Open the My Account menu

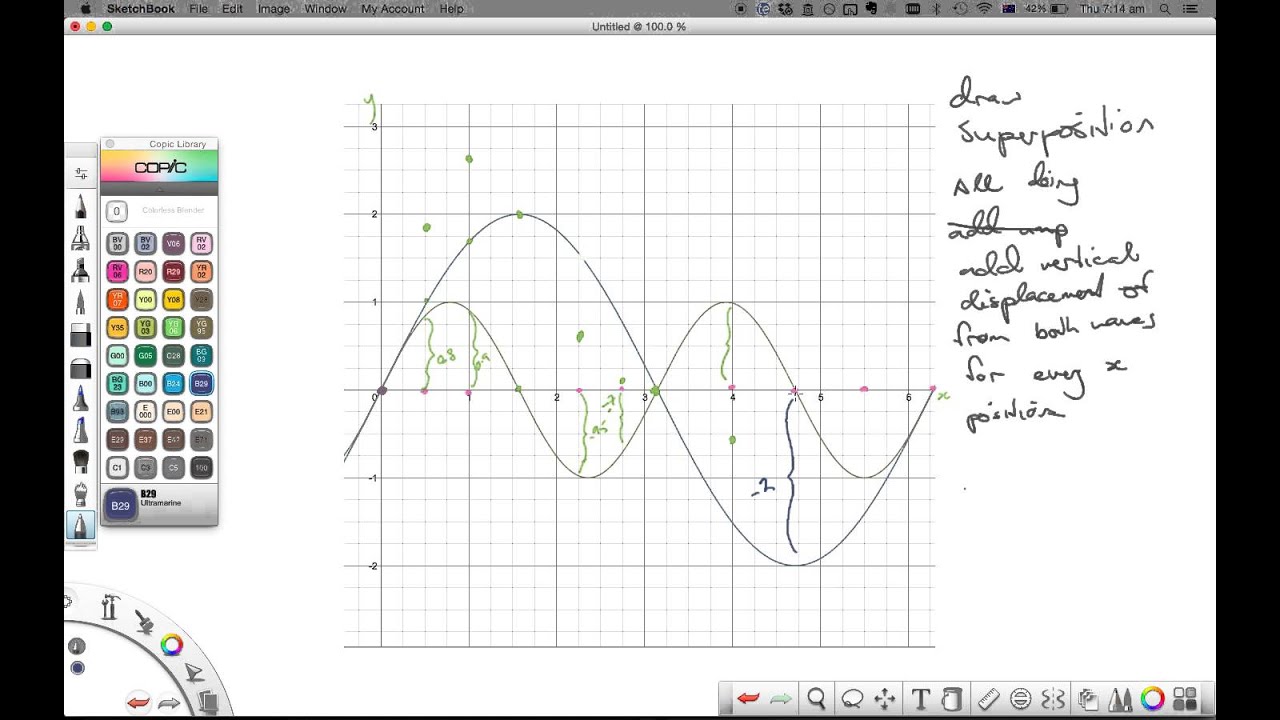click(393, 9)
